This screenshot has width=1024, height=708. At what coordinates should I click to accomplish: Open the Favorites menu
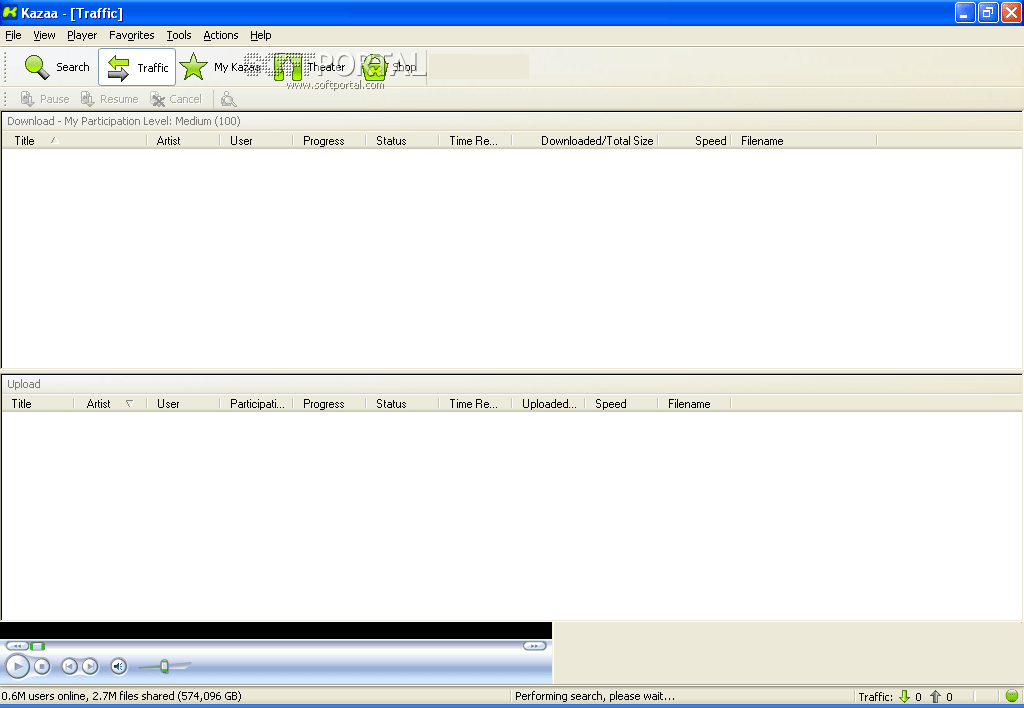click(131, 35)
